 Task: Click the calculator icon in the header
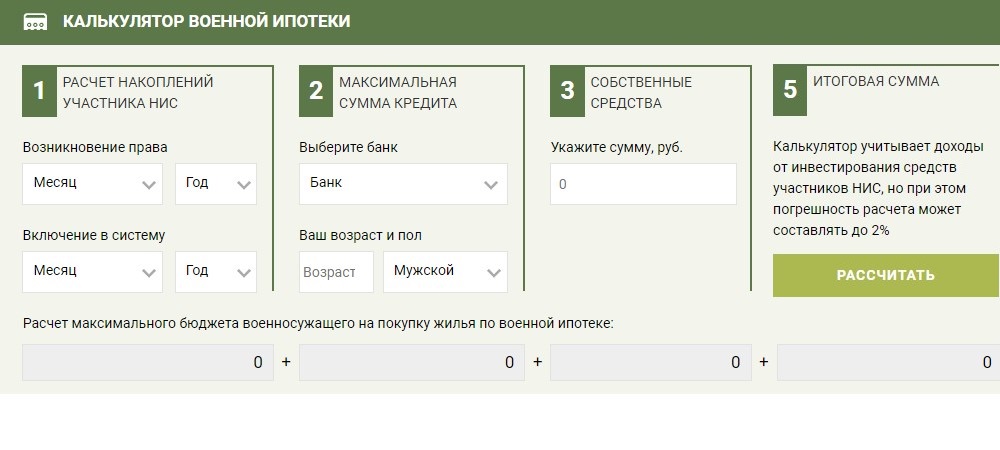tap(35, 22)
